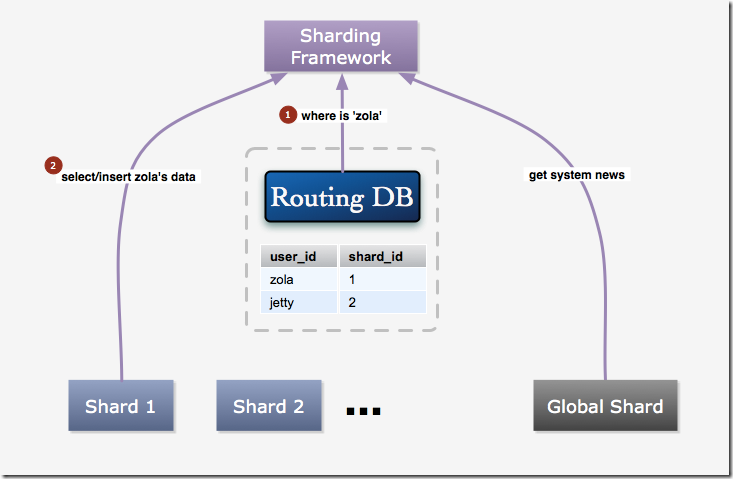Click the "where is 'zola'" label

click(342, 115)
